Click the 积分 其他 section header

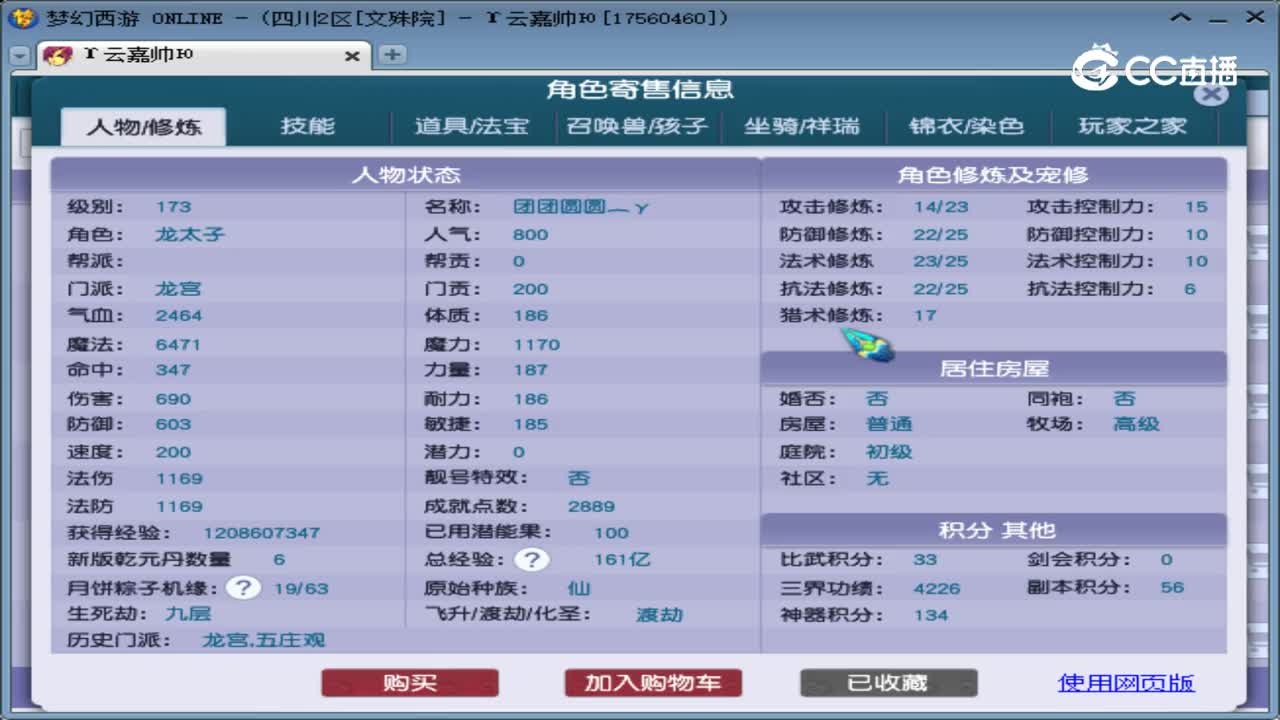point(993,530)
